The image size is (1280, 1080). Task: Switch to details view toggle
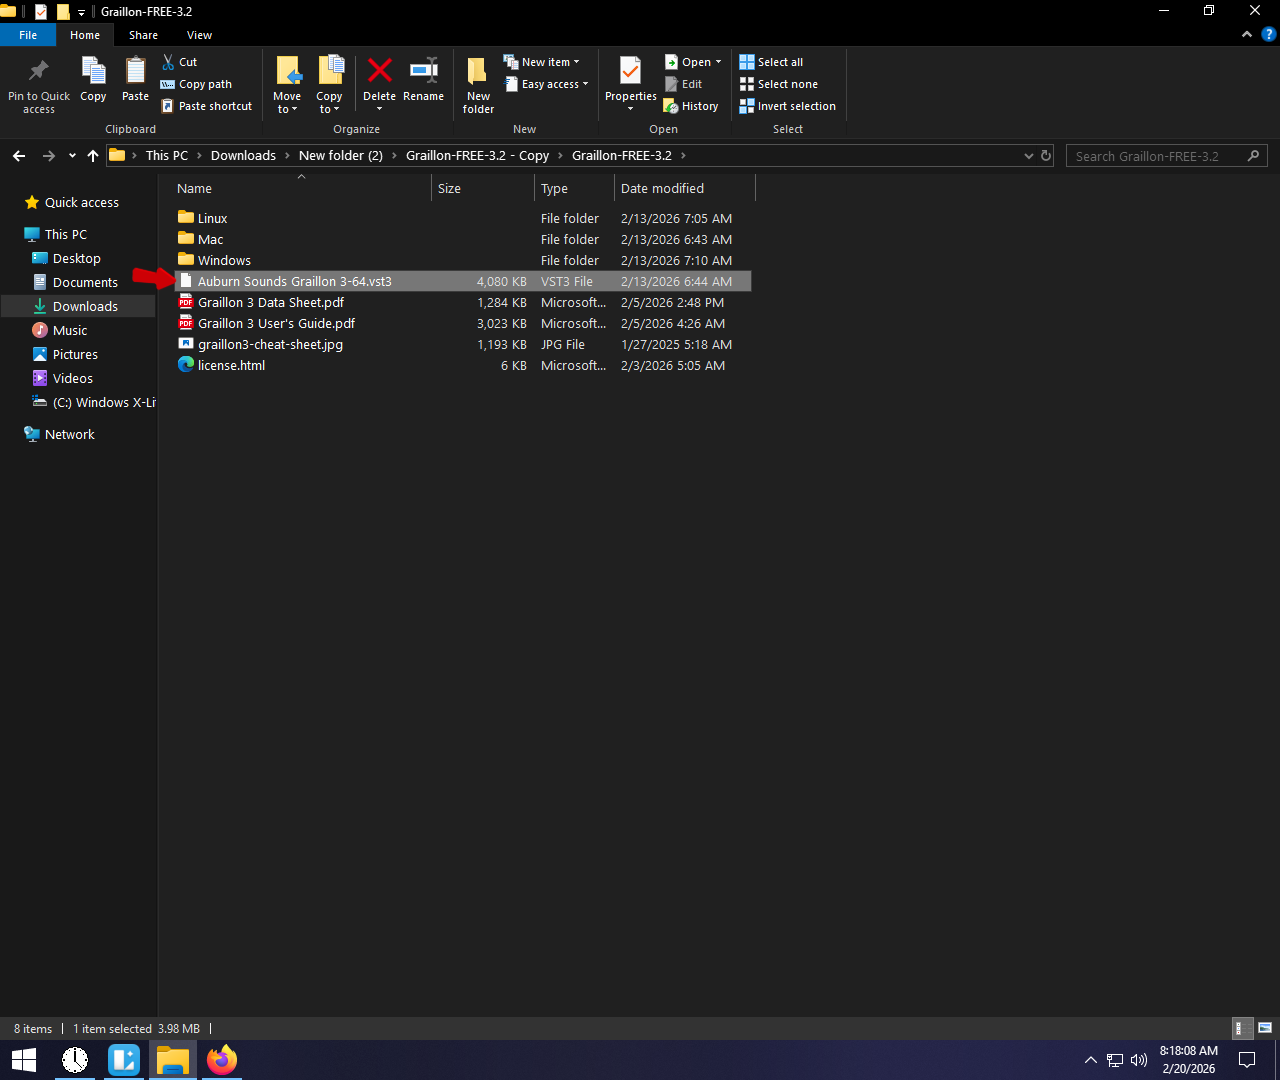click(1240, 1028)
